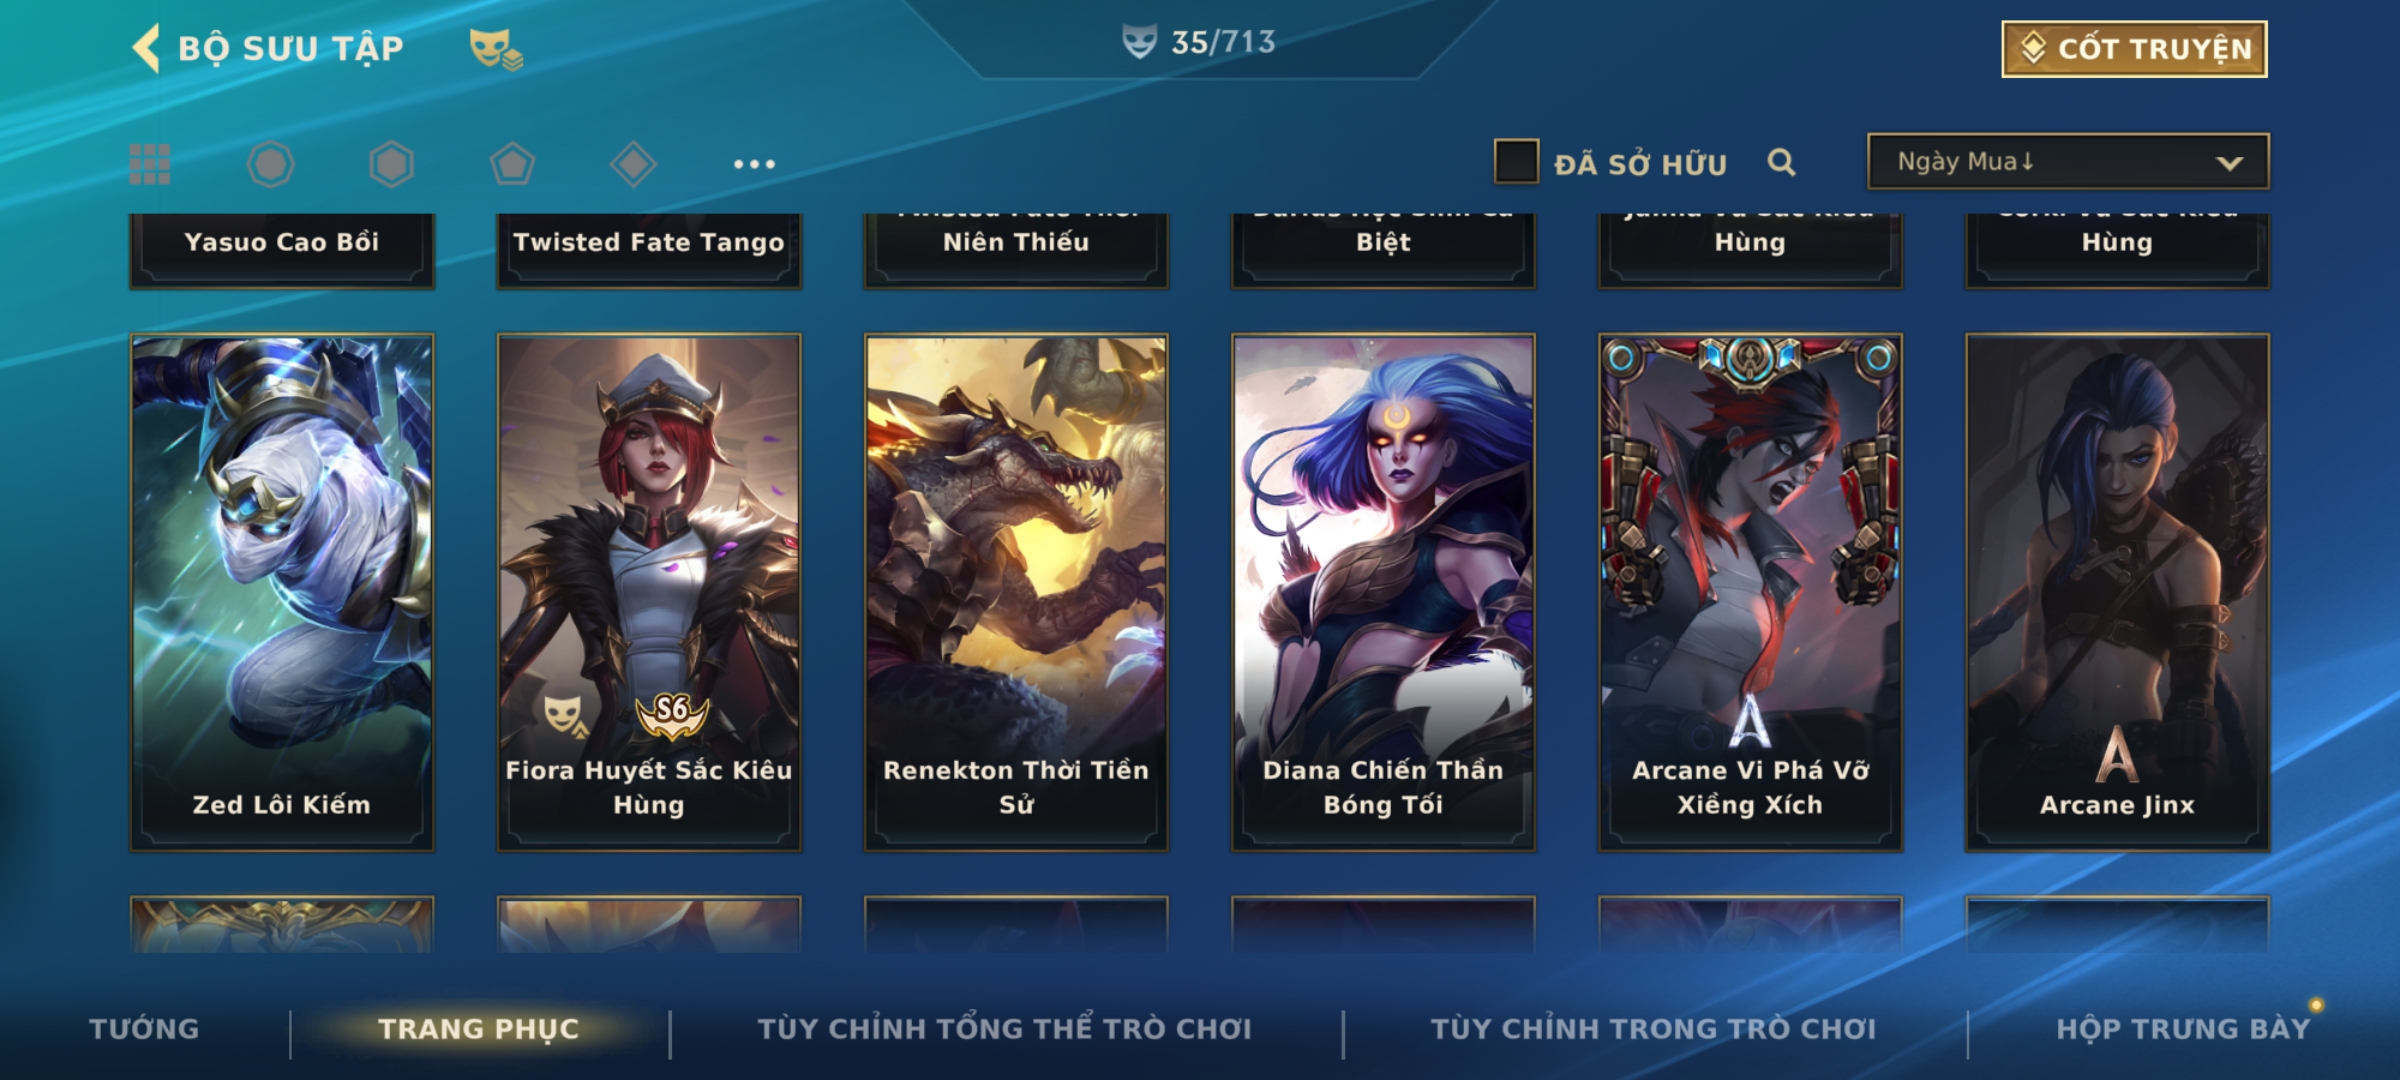Expand the Ngày Mua sort dropdown
The width and height of the screenshot is (2400, 1080).
(x=2068, y=161)
